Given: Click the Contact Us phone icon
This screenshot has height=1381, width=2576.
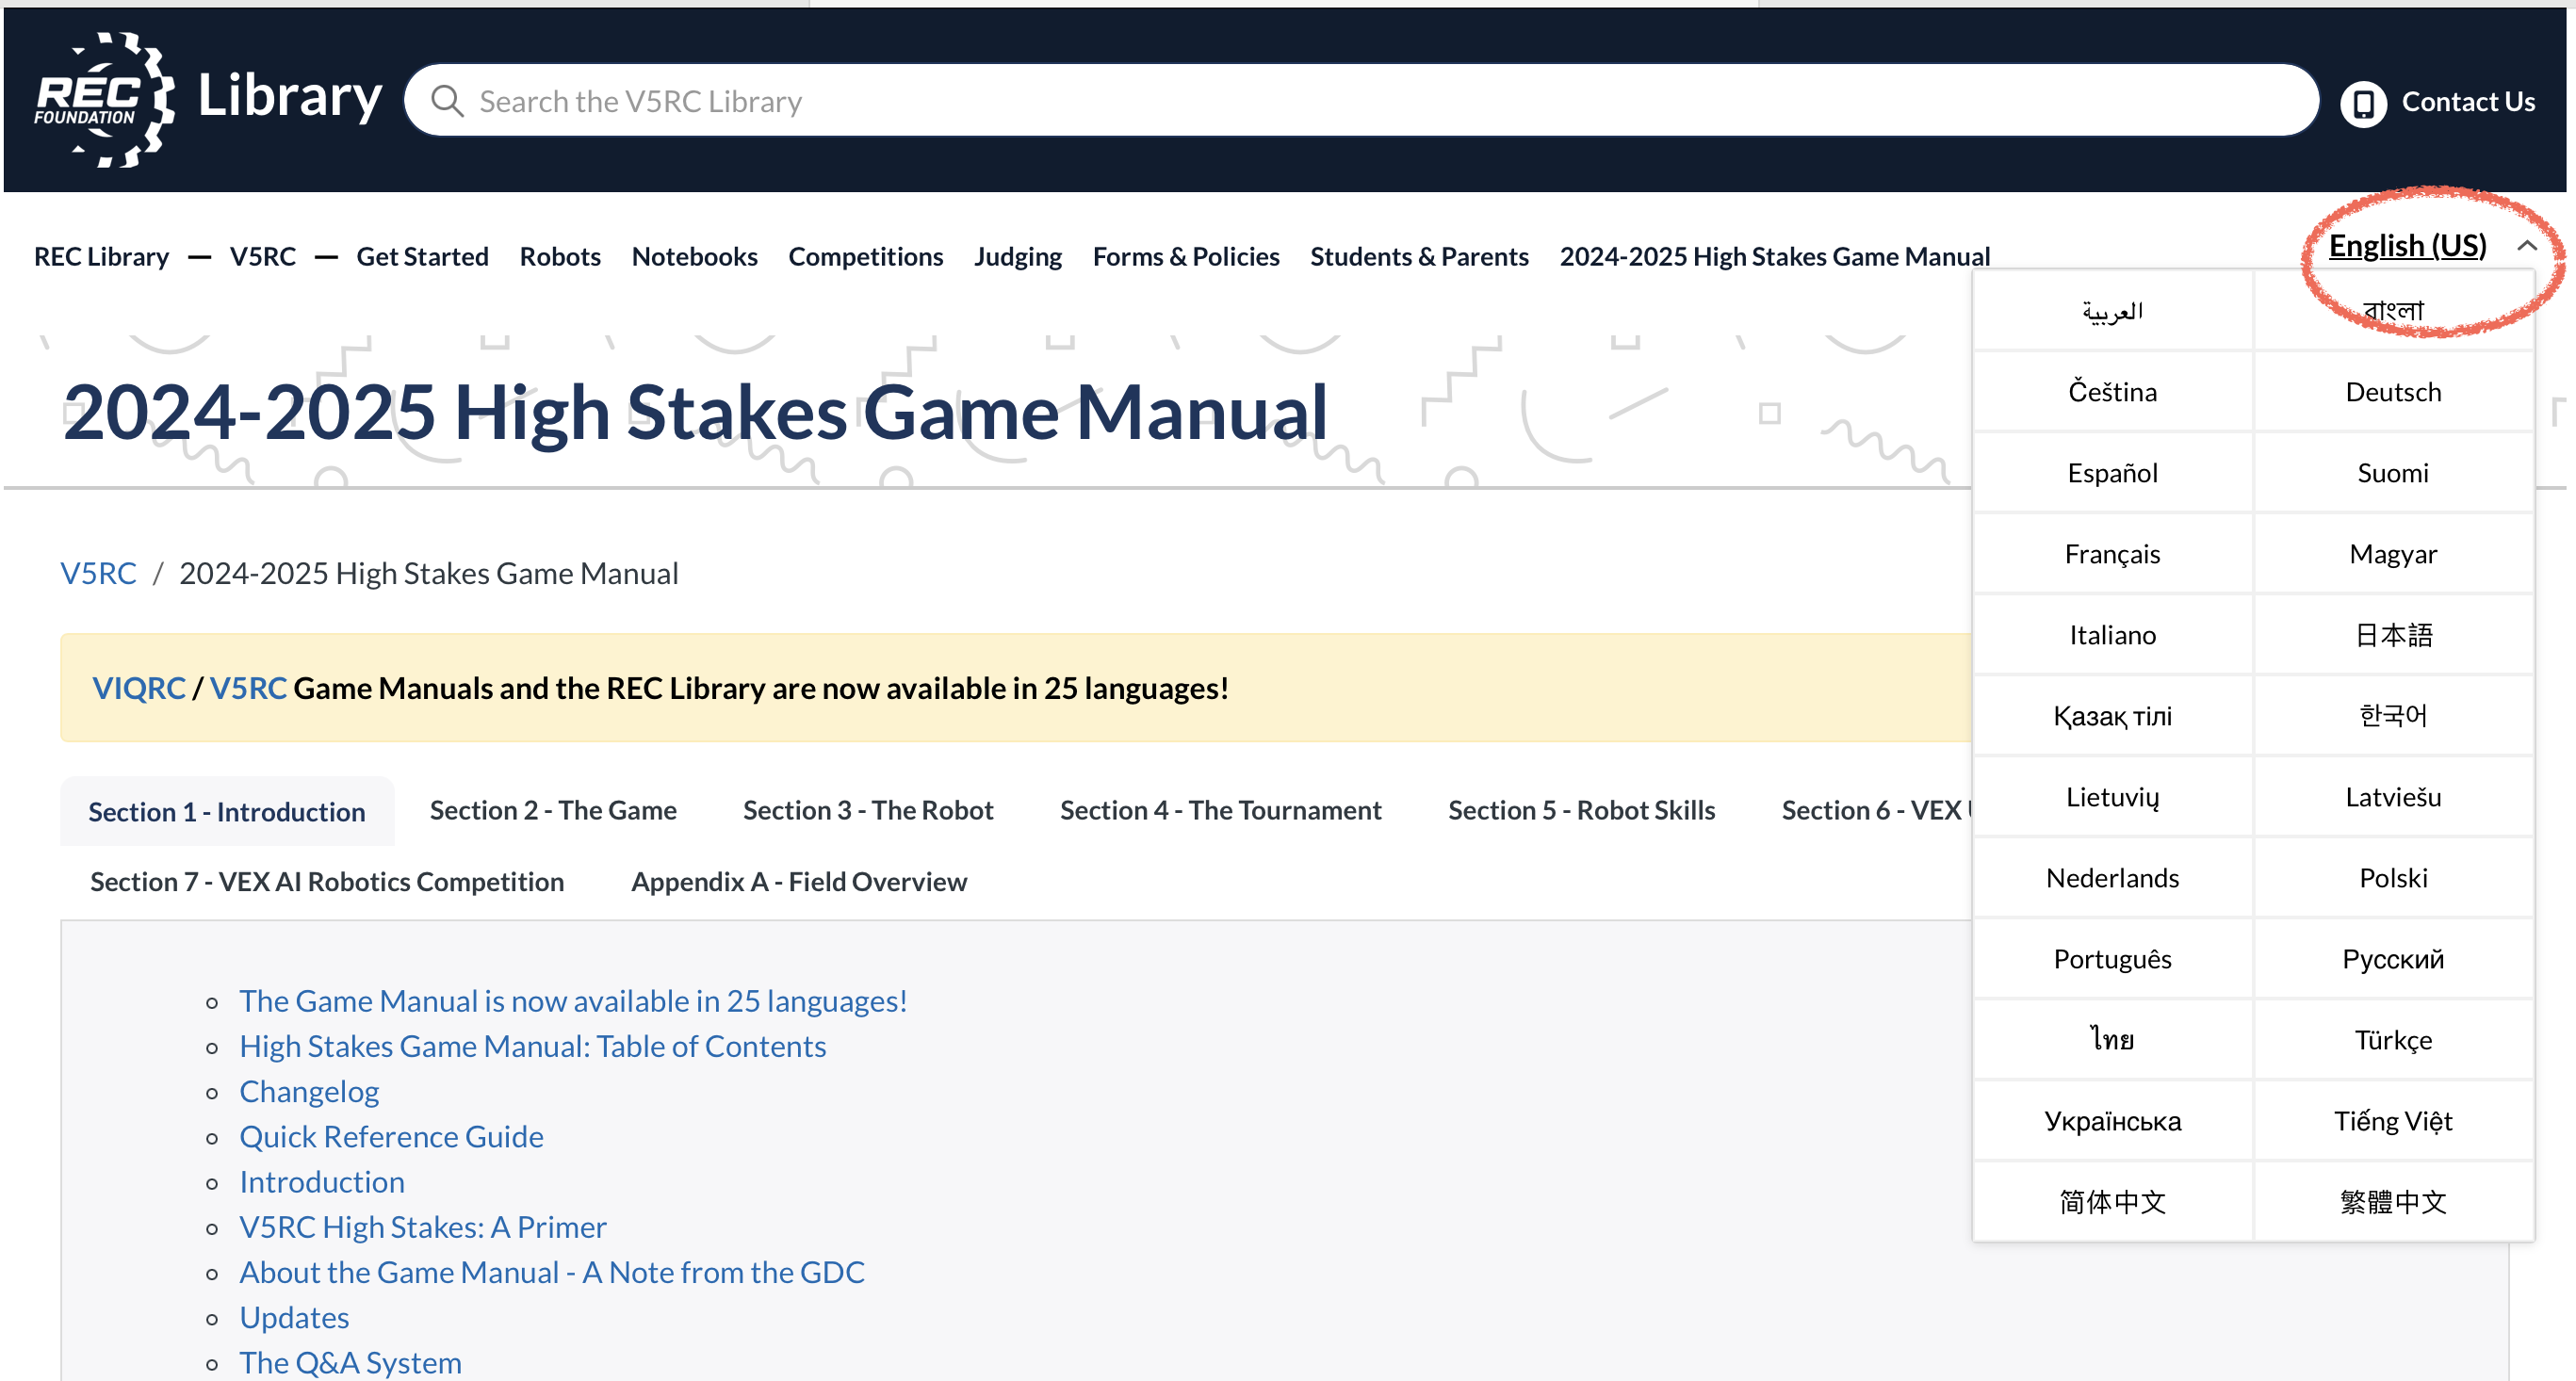Looking at the screenshot, I should point(2363,103).
